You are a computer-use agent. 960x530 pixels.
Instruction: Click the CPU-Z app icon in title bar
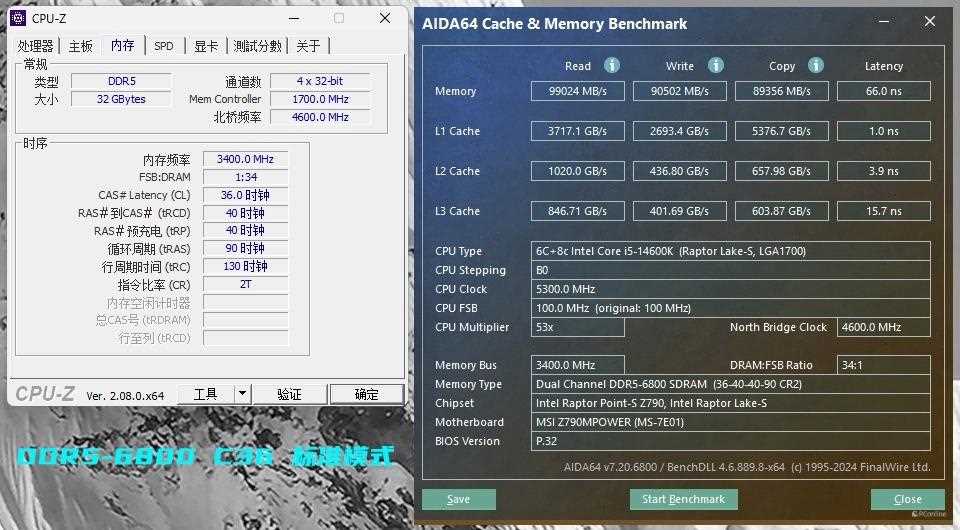pyautogui.click(x=18, y=18)
